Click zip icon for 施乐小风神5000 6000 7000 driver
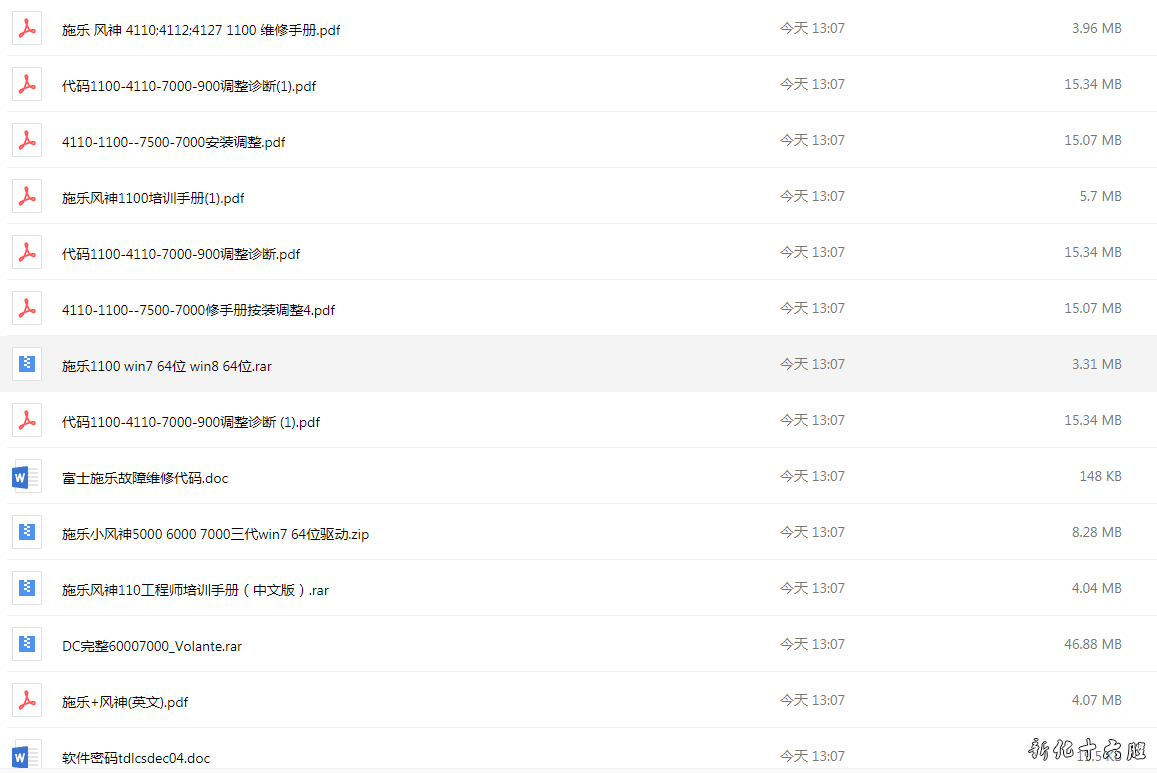This screenshot has height=773, width=1157. click(x=27, y=533)
